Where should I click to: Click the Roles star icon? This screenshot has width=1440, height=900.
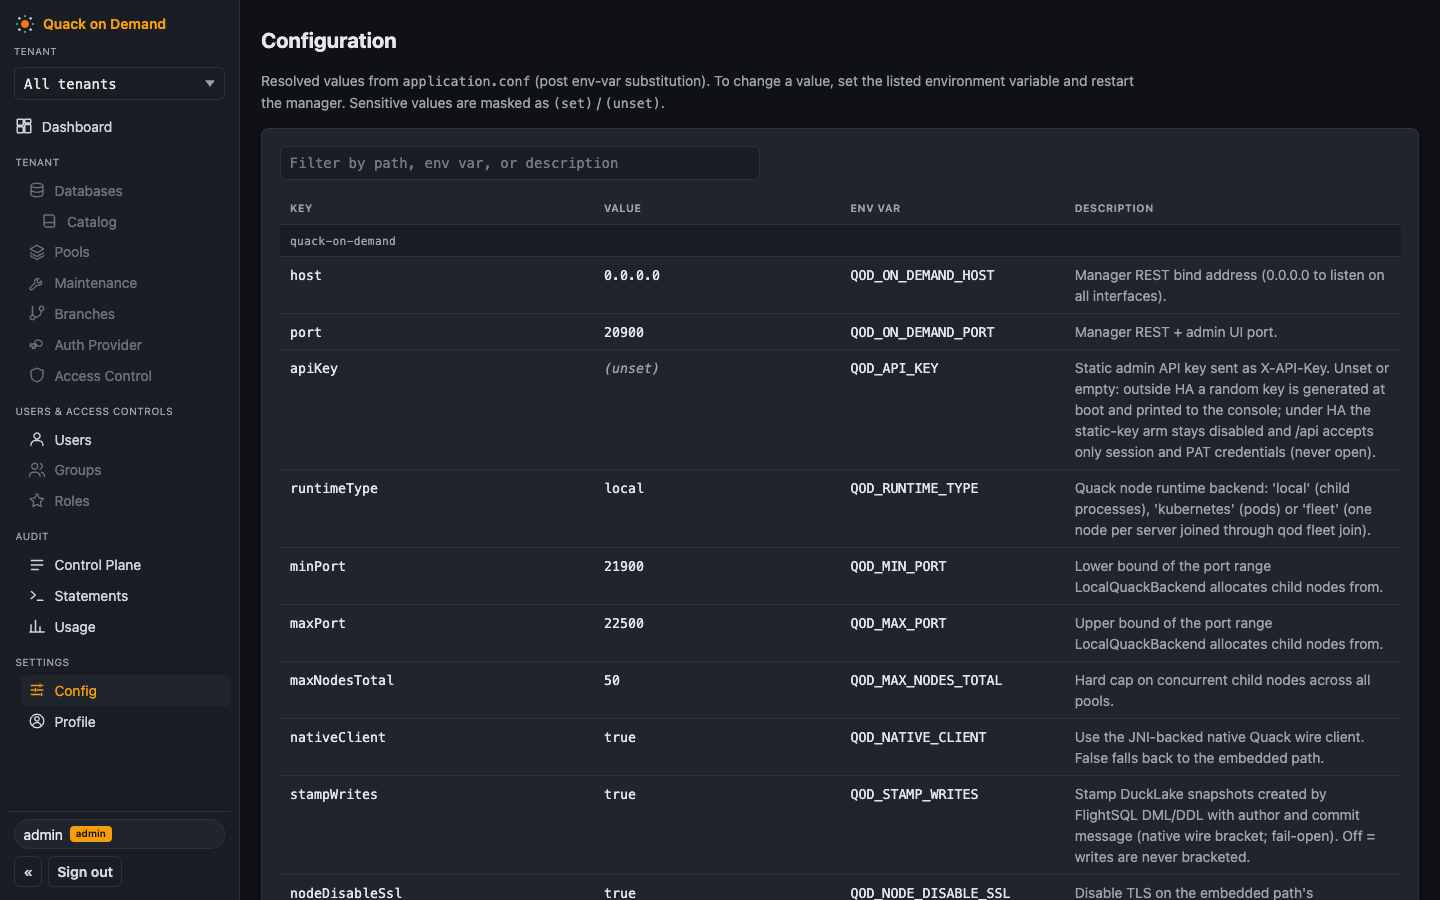point(37,500)
